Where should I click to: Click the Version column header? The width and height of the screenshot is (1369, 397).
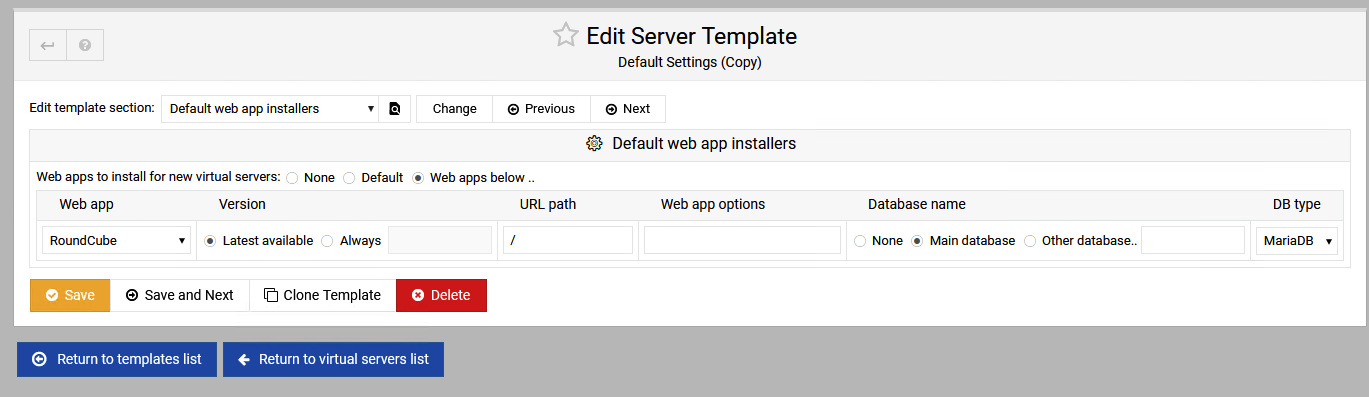(242, 204)
